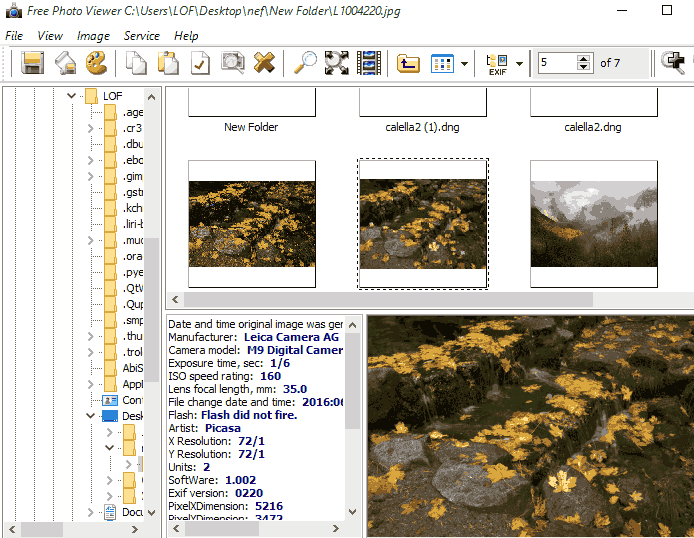Click EXIF panel scroll up arrow
Screen dimensions: 694x538
pyautogui.click(x=352, y=325)
